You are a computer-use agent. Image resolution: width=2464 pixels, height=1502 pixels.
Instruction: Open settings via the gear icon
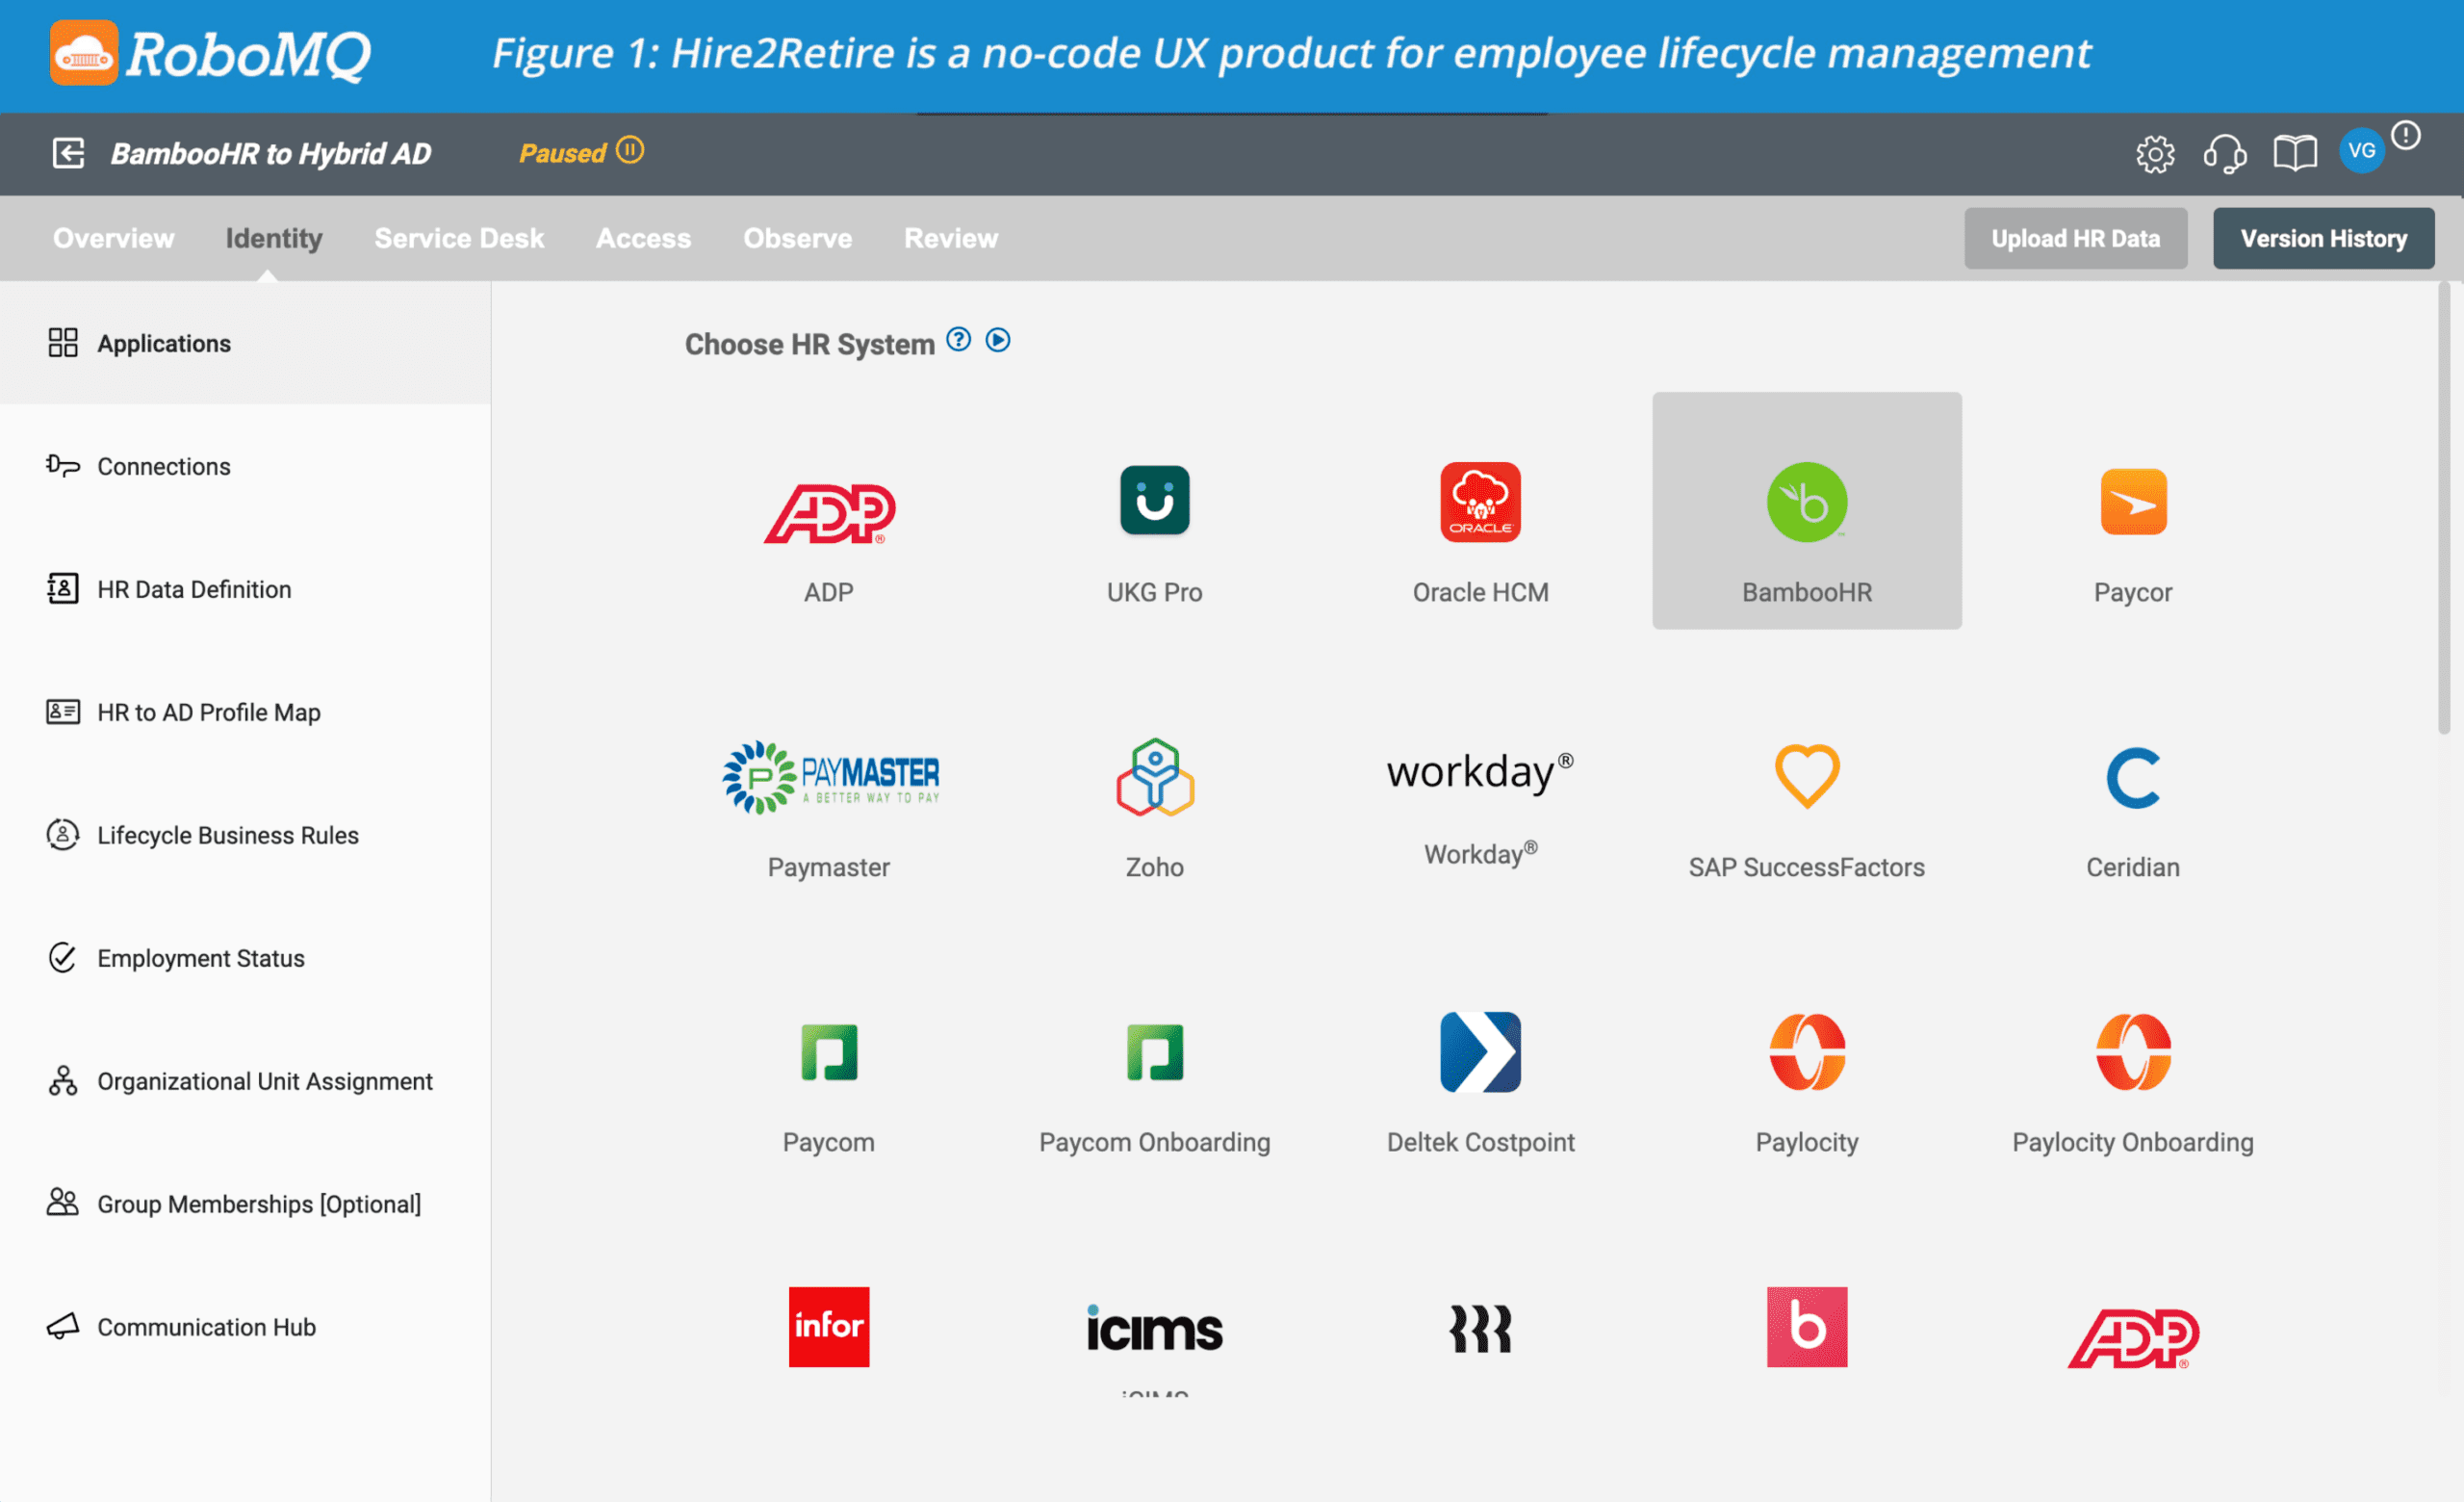(2157, 153)
